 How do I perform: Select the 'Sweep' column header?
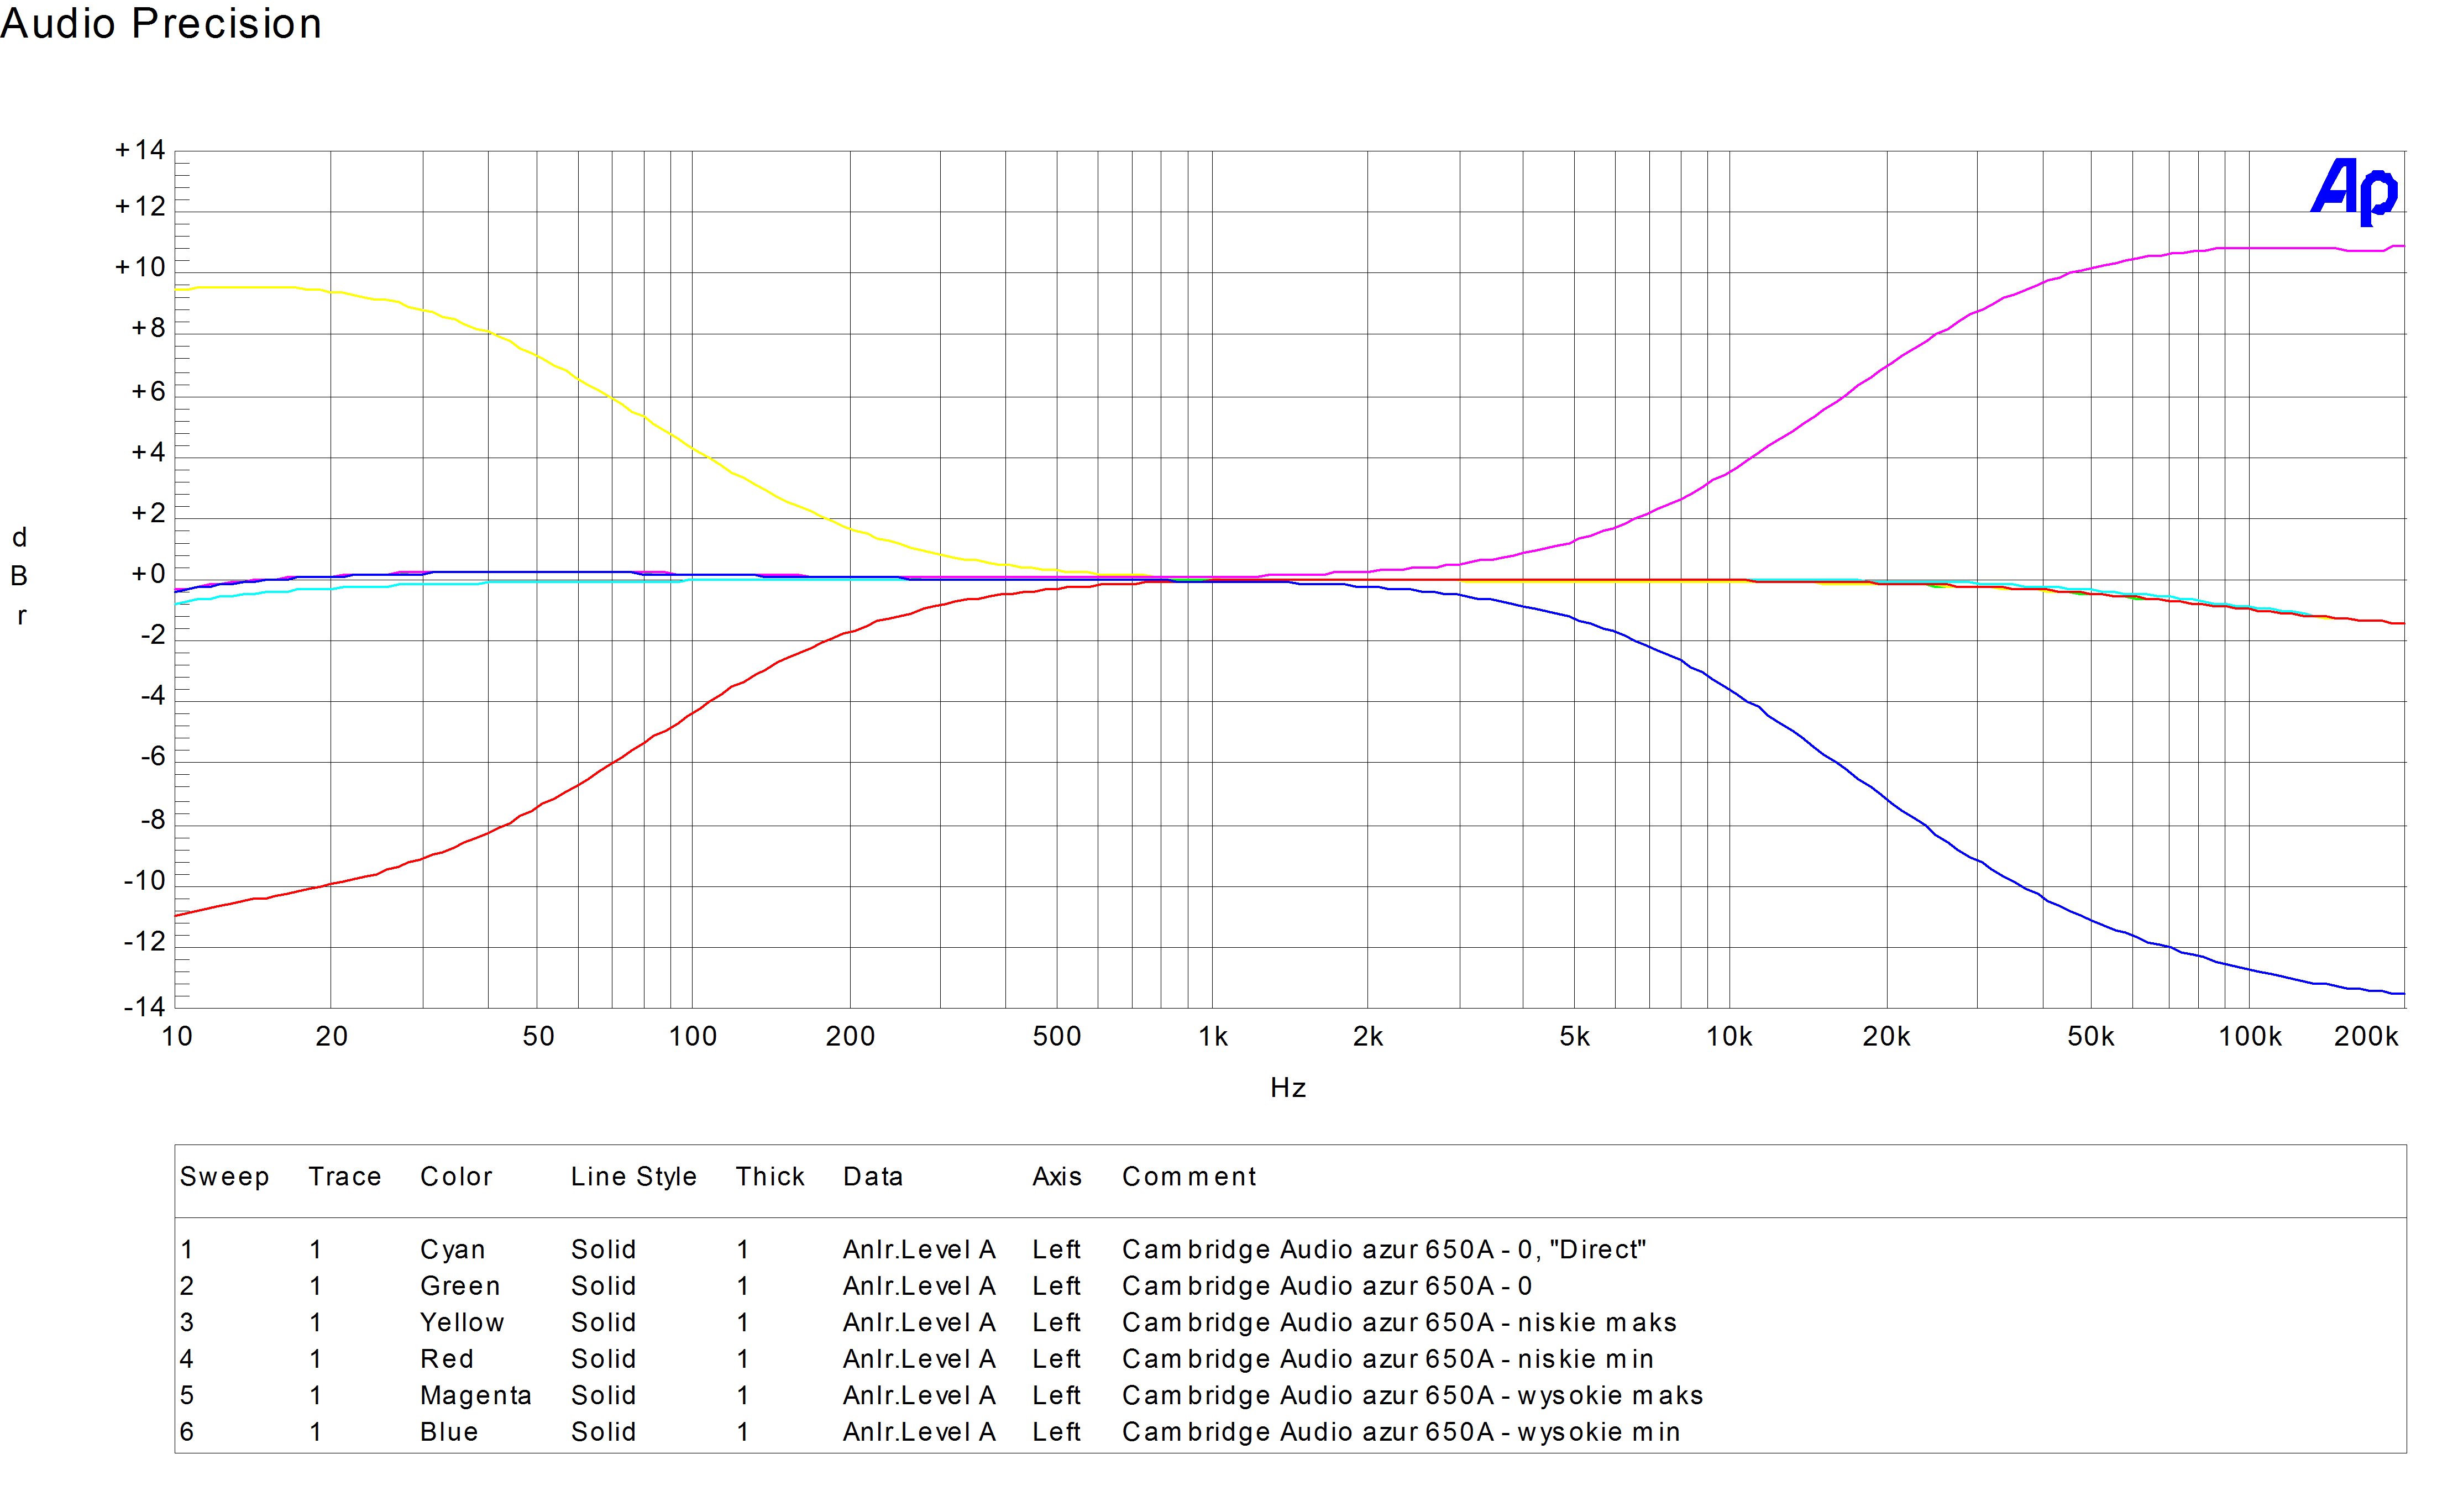click(x=225, y=1177)
